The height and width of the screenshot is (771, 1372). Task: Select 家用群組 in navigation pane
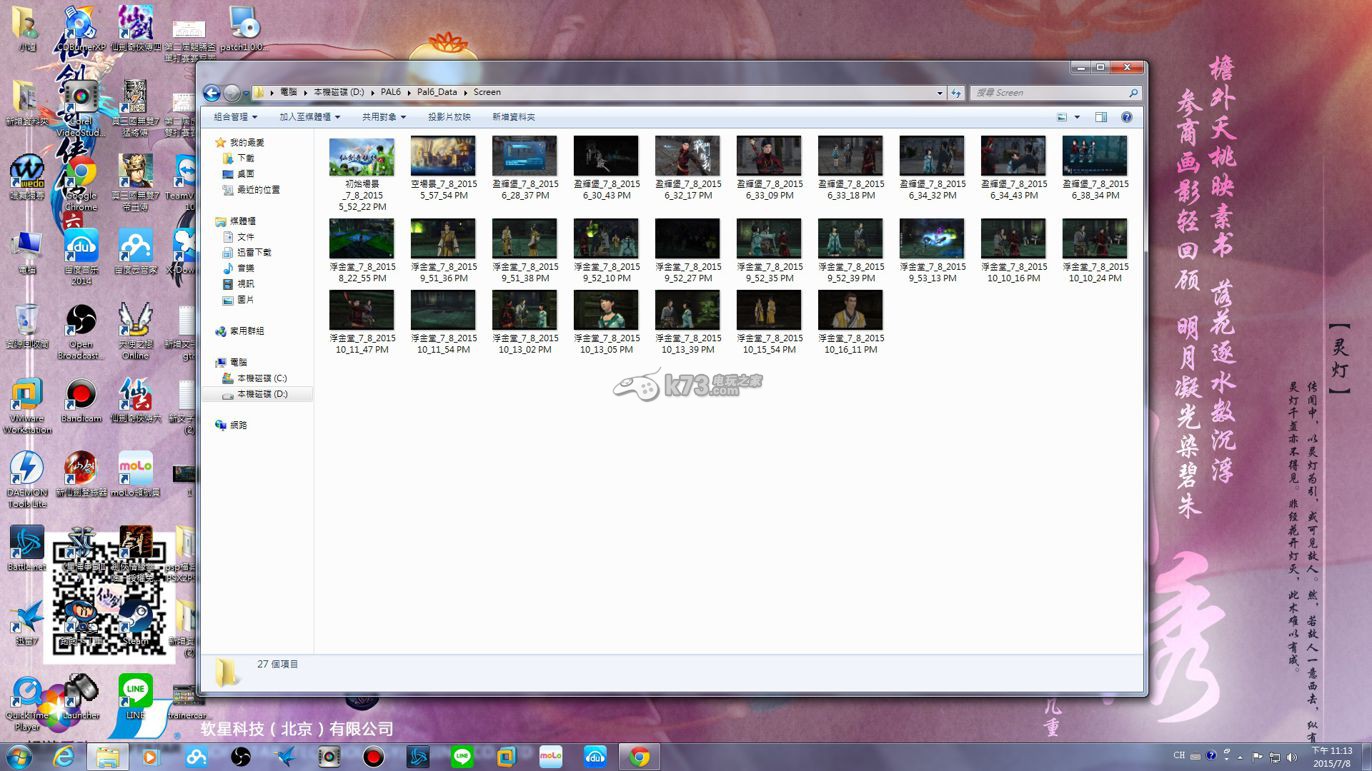tap(240, 331)
